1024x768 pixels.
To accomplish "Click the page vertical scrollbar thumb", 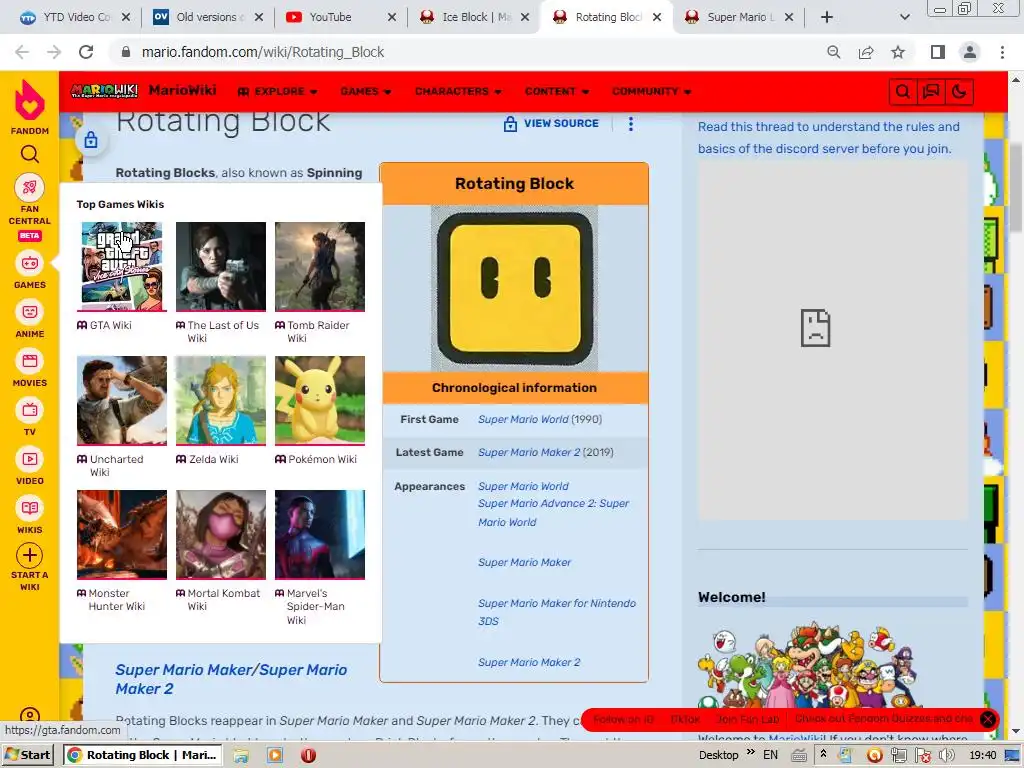I will (1016, 186).
